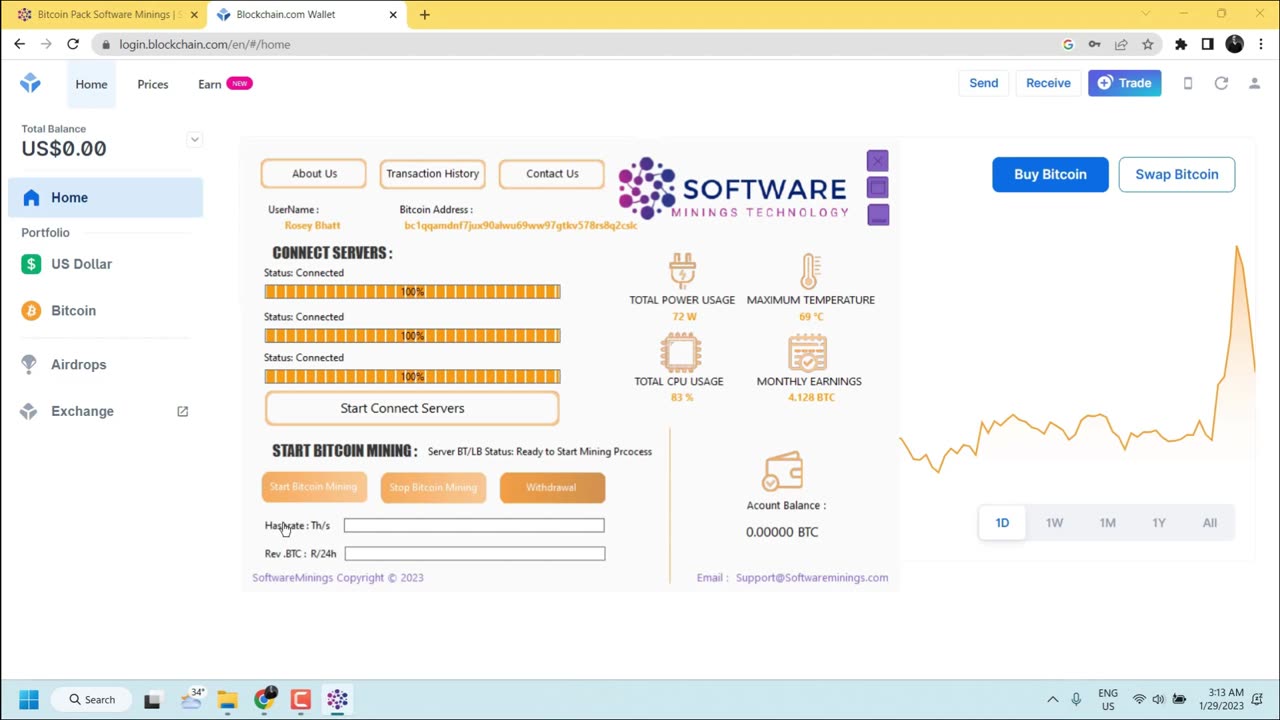Click the Maximum Temperature thermometer icon

point(810,271)
